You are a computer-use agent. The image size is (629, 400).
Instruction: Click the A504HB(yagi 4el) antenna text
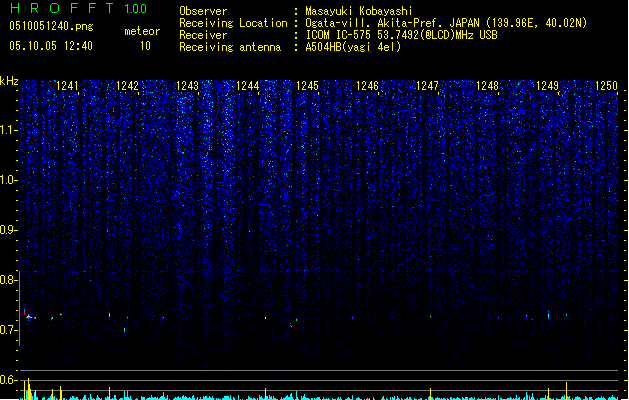[x=353, y=47]
